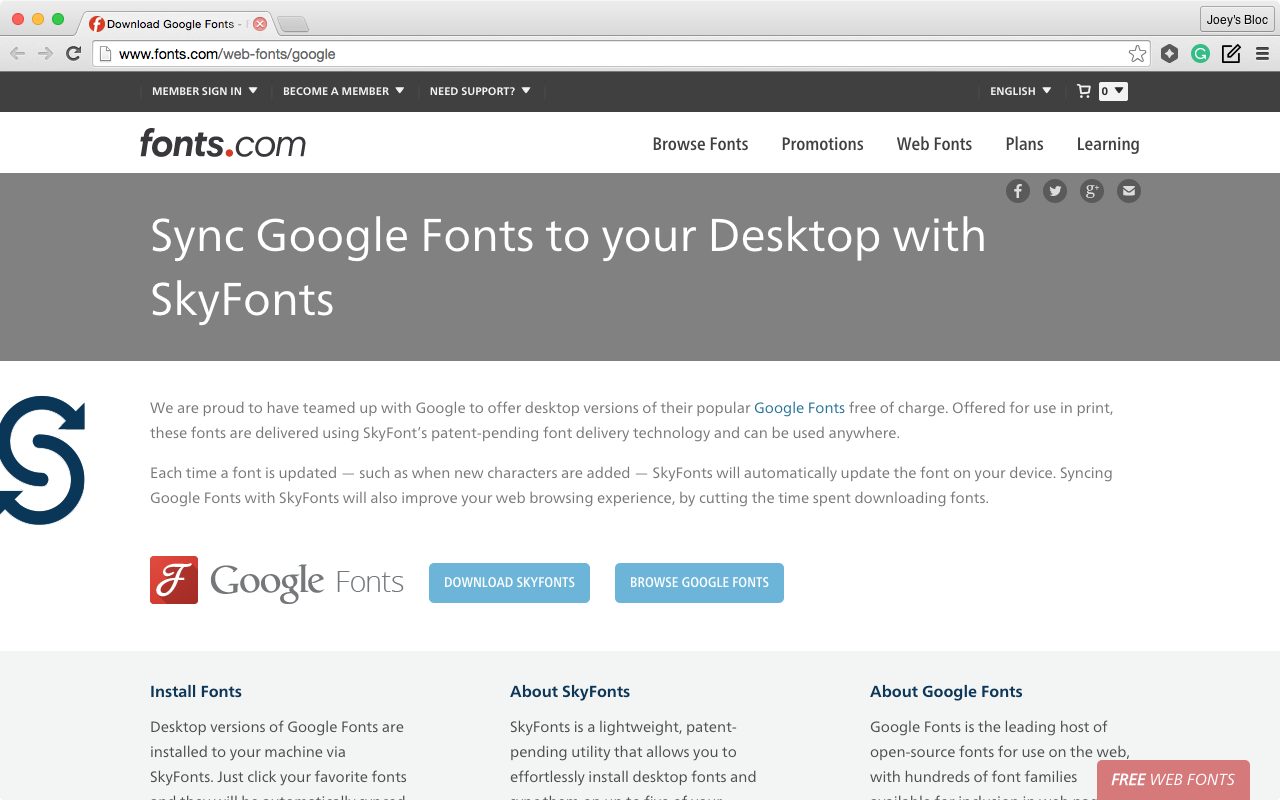Image resolution: width=1280 pixels, height=800 pixels.
Task: Share page via Twitter icon
Action: tap(1054, 191)
